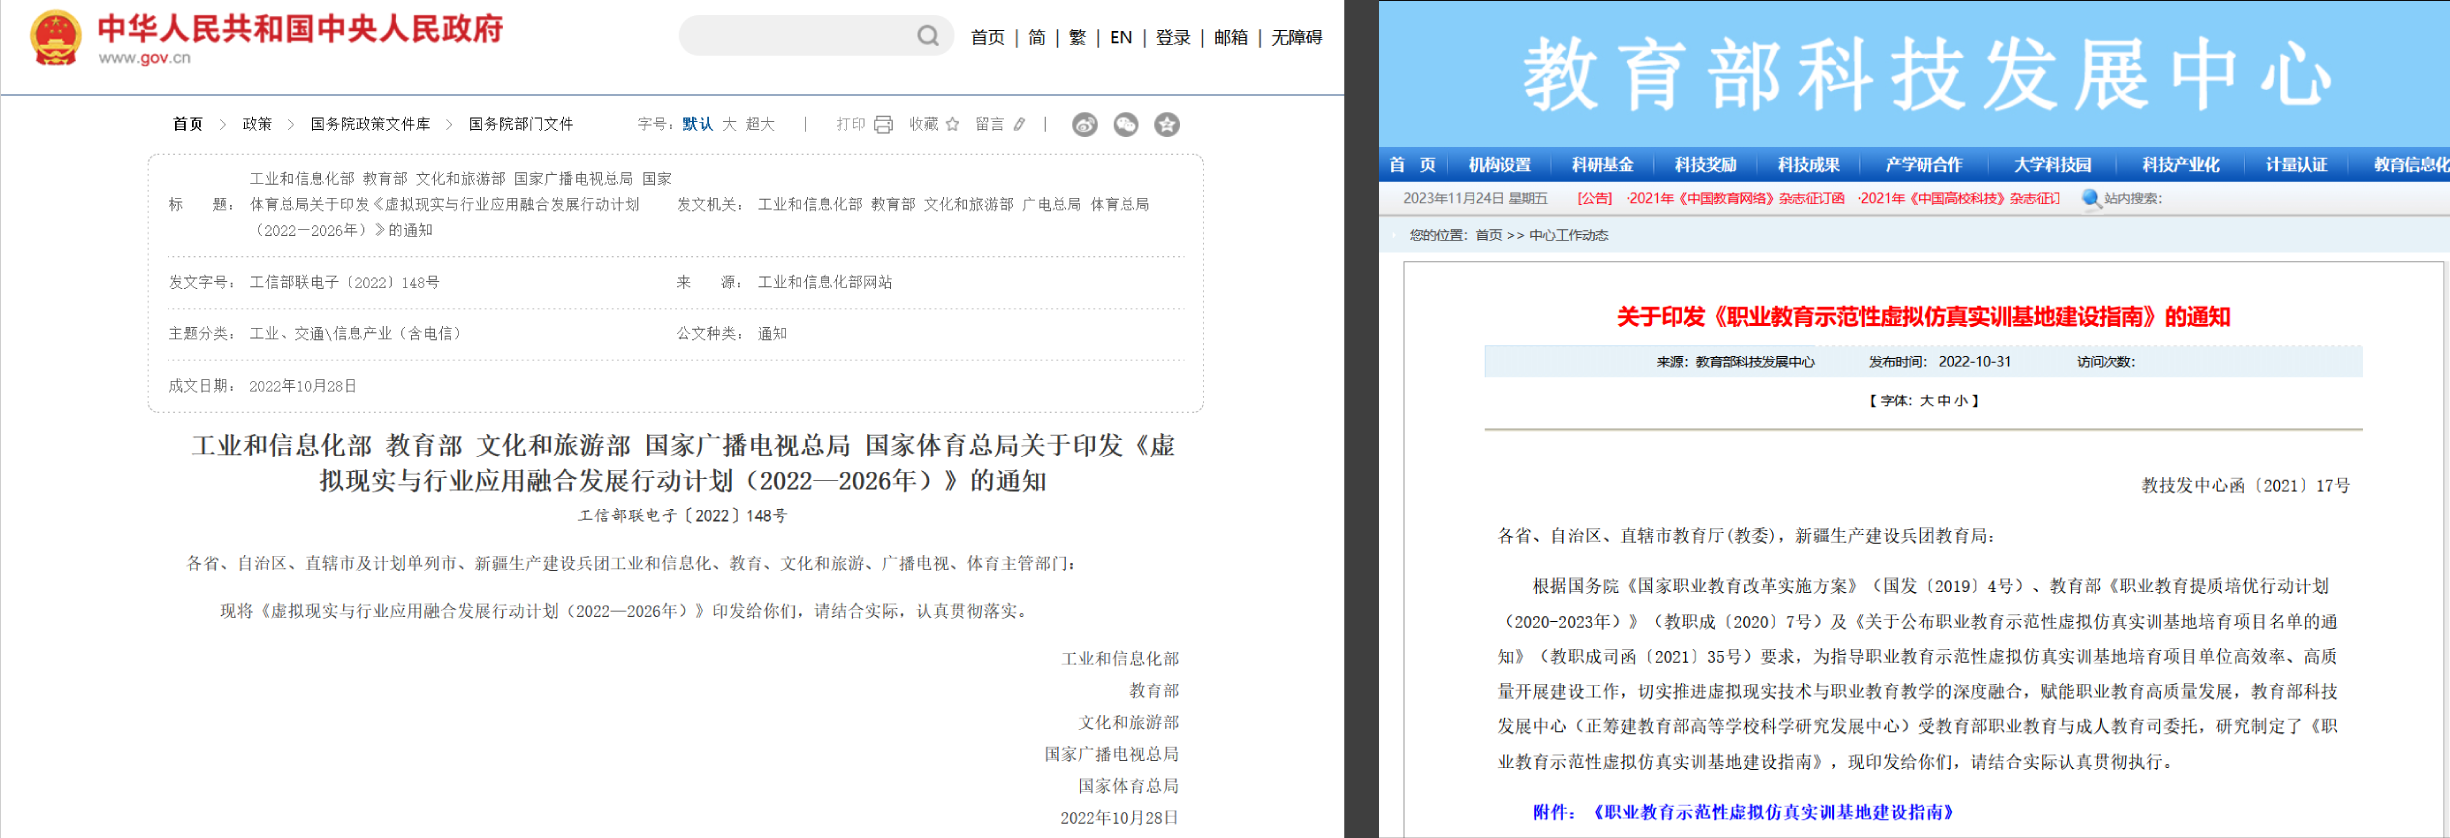Share the article via the WeChat icon
Screen dimensions: 2450x838
[x=1126, y=124]
